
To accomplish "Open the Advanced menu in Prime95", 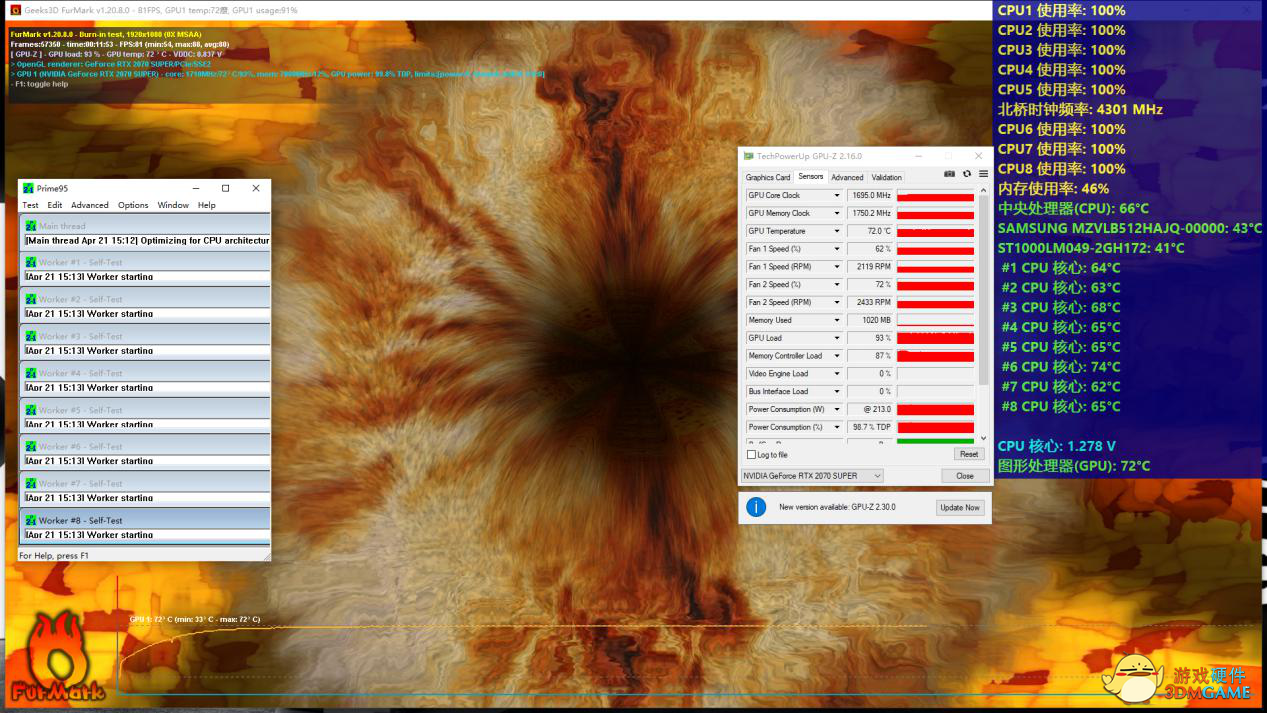I will coord(90,205).
